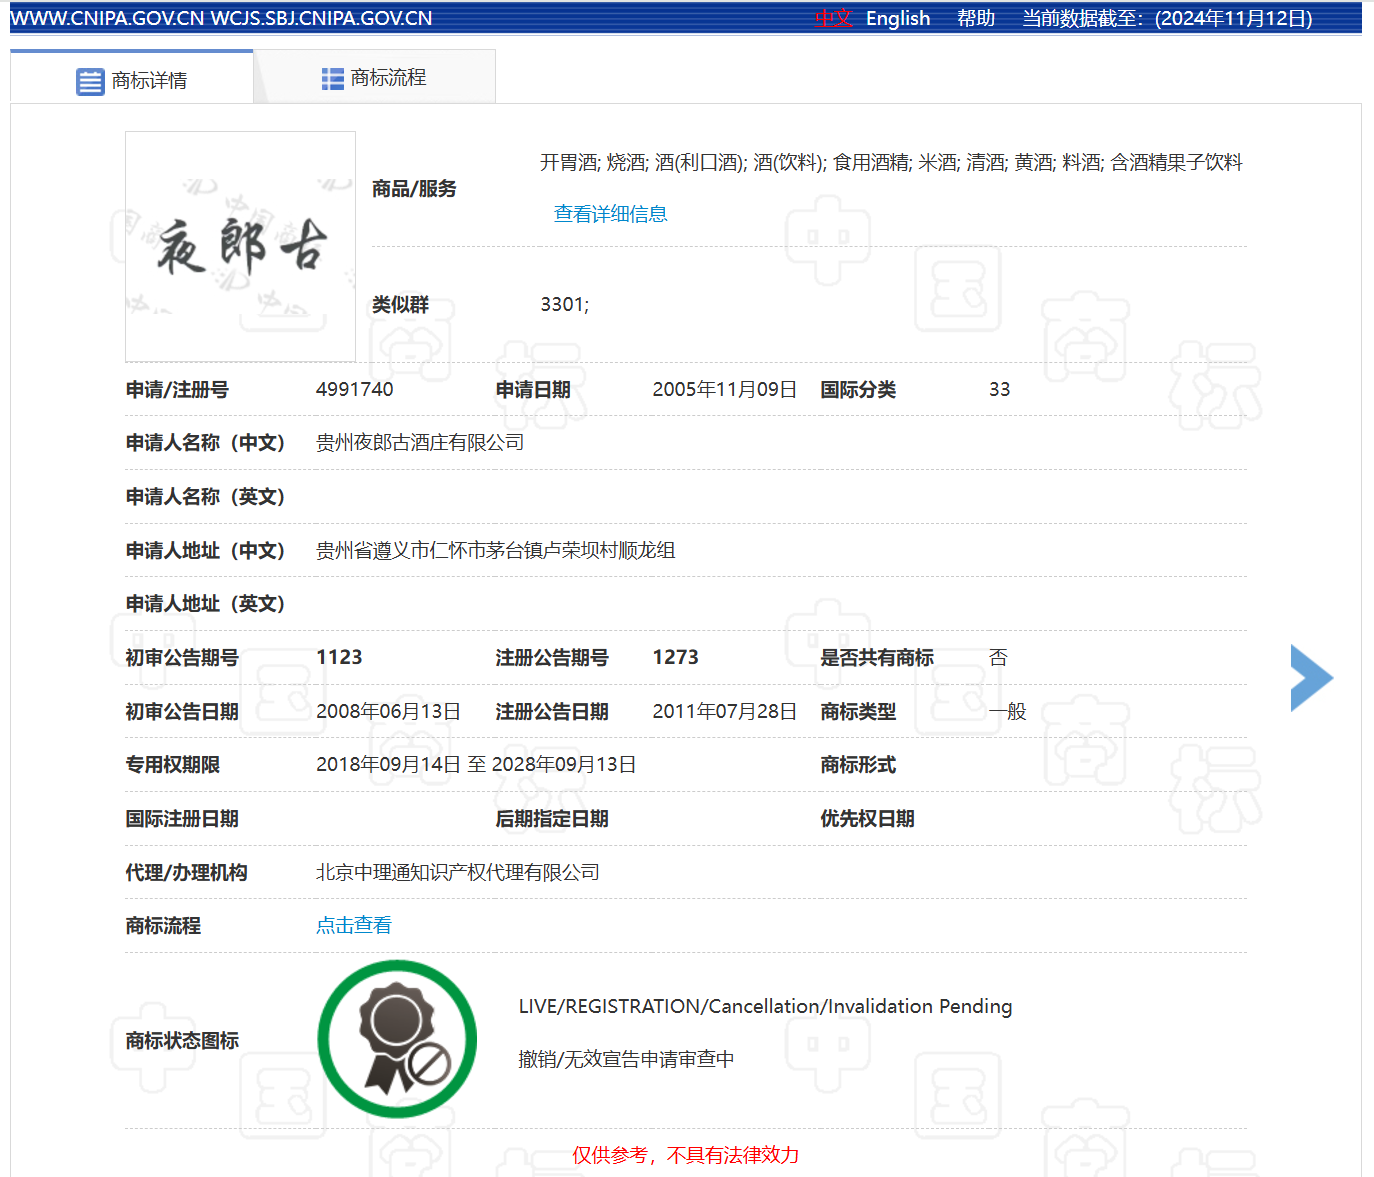Click the 商标状态图标 field label
The width and height of the screenshot is (1374, 1177).
point(182,1040)
